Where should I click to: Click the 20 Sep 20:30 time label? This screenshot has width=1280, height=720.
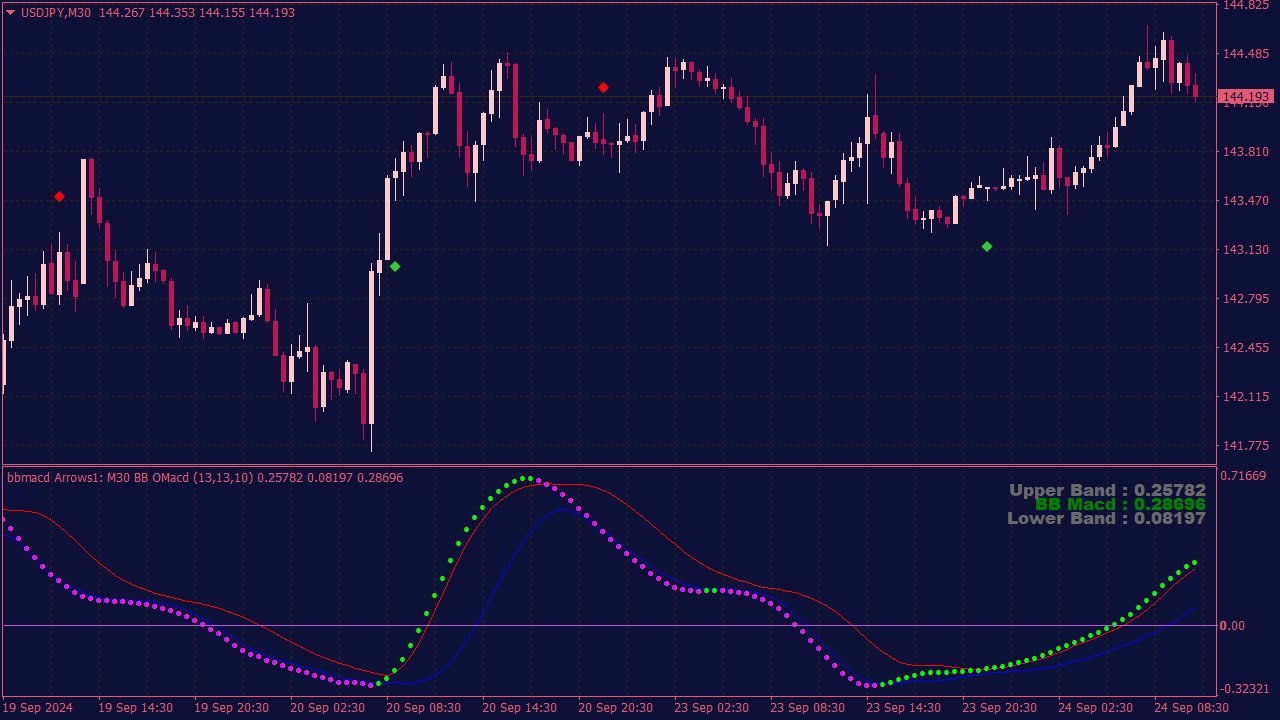click(x=615, y=708)
